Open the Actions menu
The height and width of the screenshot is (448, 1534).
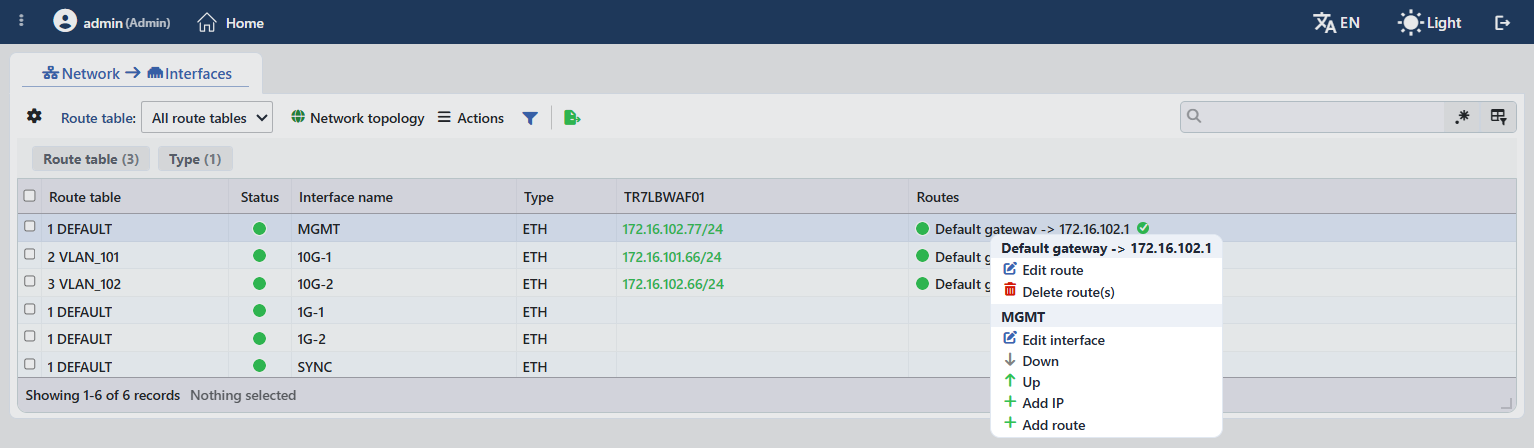(x=470, y=118)
